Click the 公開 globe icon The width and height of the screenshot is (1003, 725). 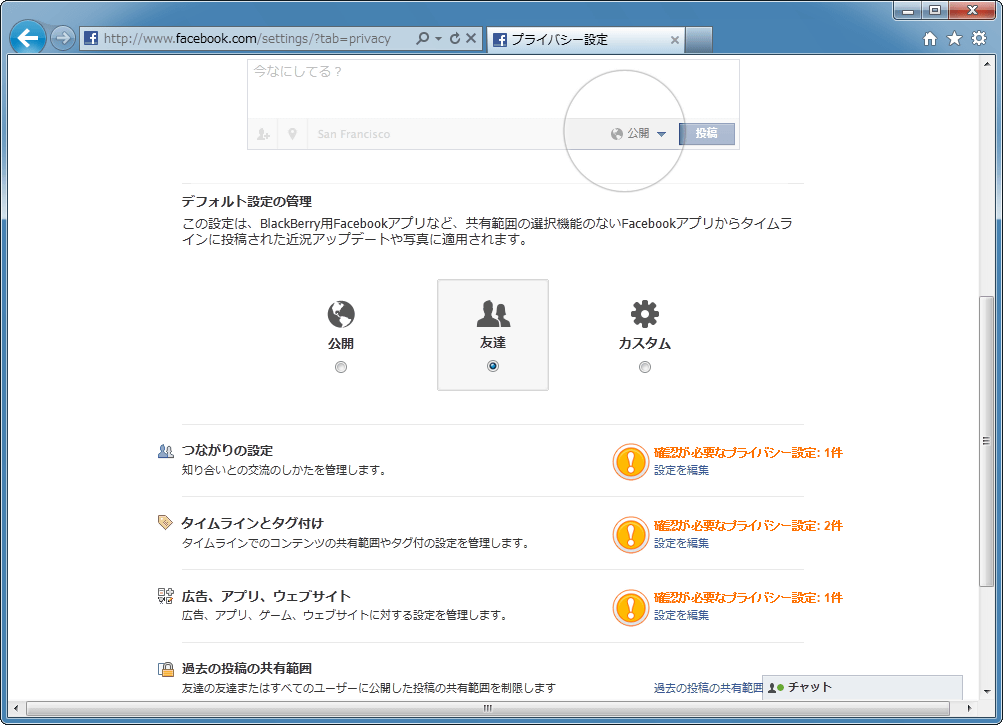tap(341, 314)
